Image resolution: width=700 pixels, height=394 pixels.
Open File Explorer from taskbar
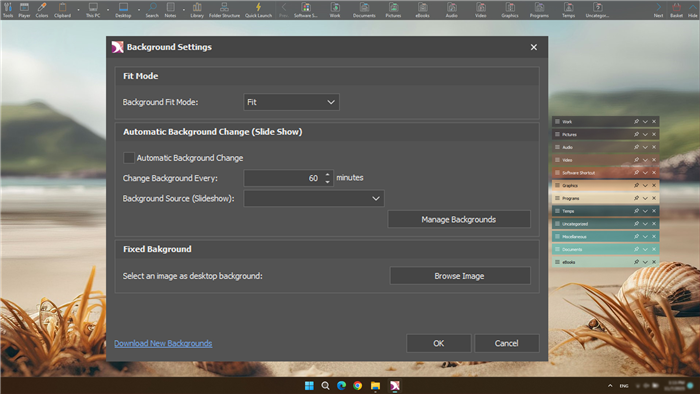coord(375,386)
